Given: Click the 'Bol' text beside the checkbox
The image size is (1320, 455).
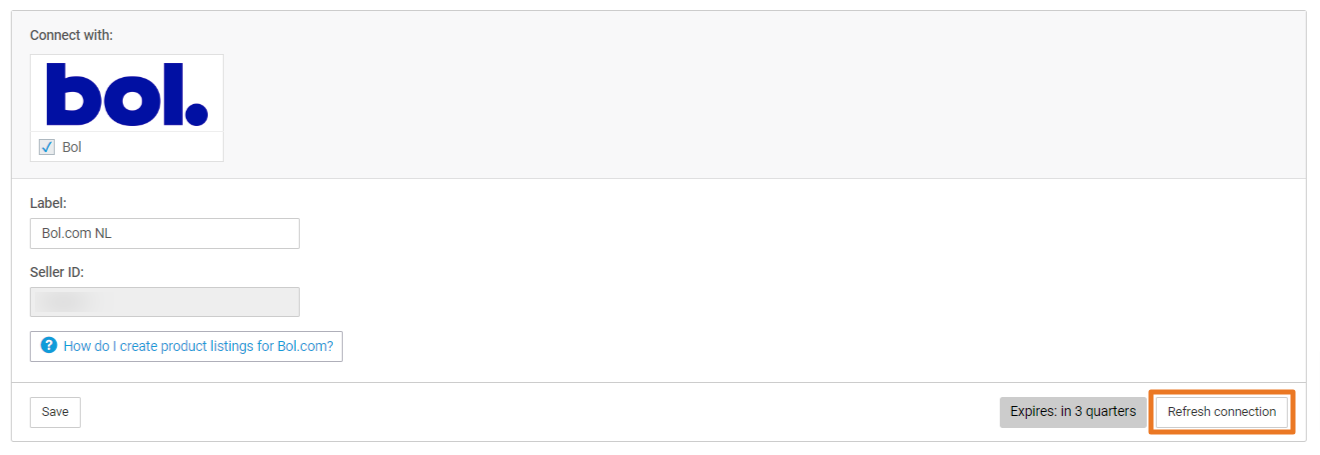Looking at the screenshot, I should point(72,147).
